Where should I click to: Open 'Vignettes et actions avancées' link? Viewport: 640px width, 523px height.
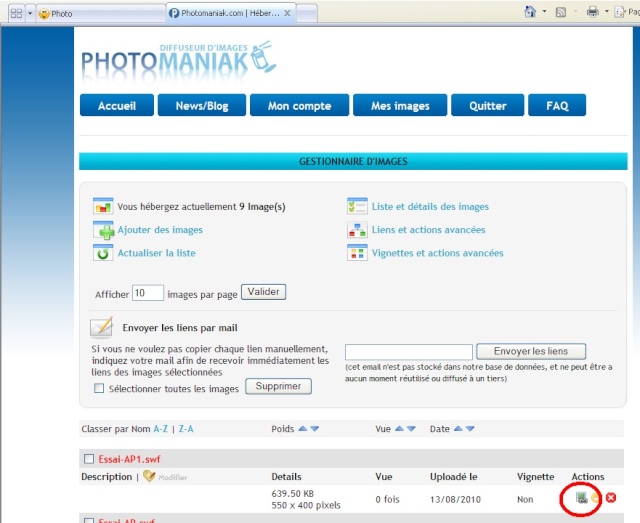(438, 253)
